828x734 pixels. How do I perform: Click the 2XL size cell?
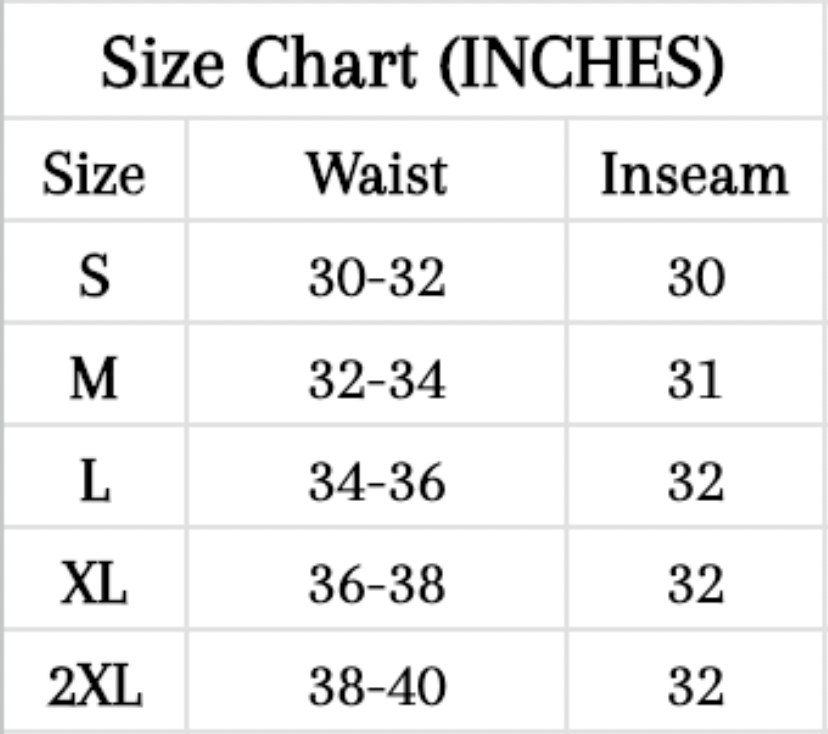pyautogui.click(x=94, y=687)
